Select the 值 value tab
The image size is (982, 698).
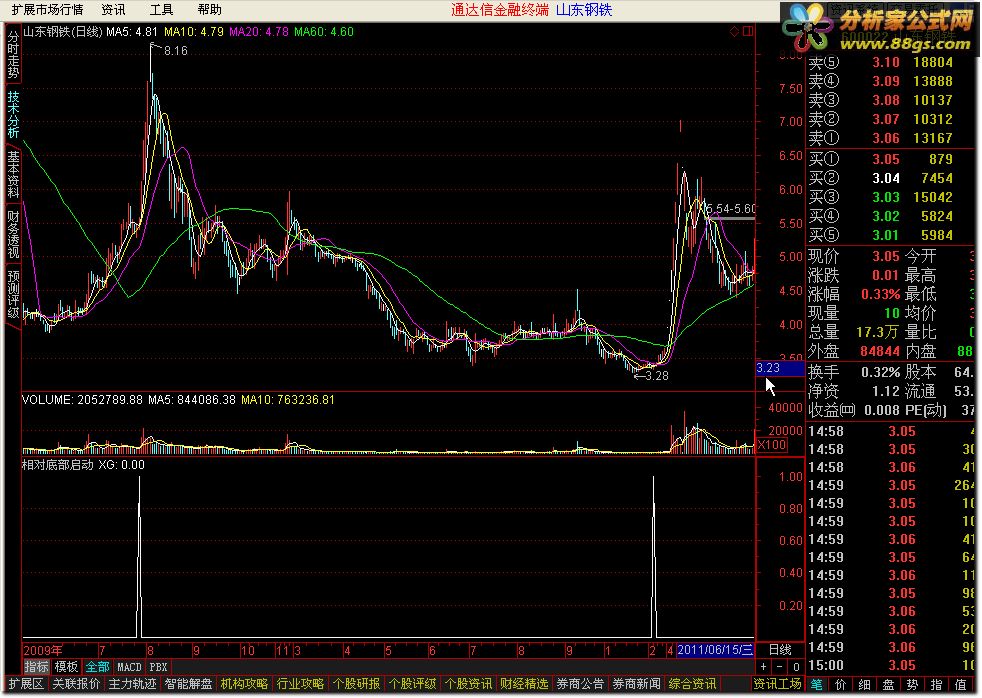pos(960,684)
